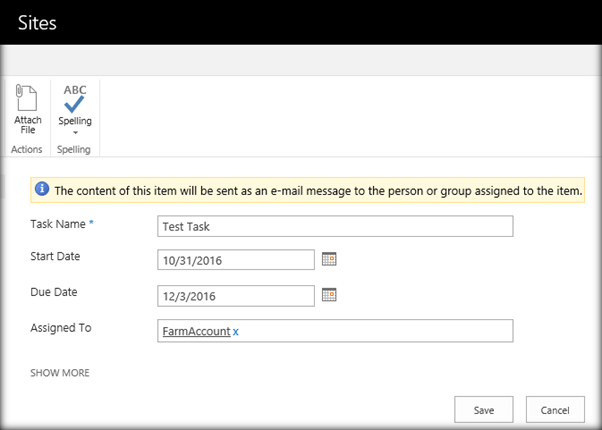Click the Sites header title
The width and height of the screenshot is (602, 430).
(x=37, y=22)
